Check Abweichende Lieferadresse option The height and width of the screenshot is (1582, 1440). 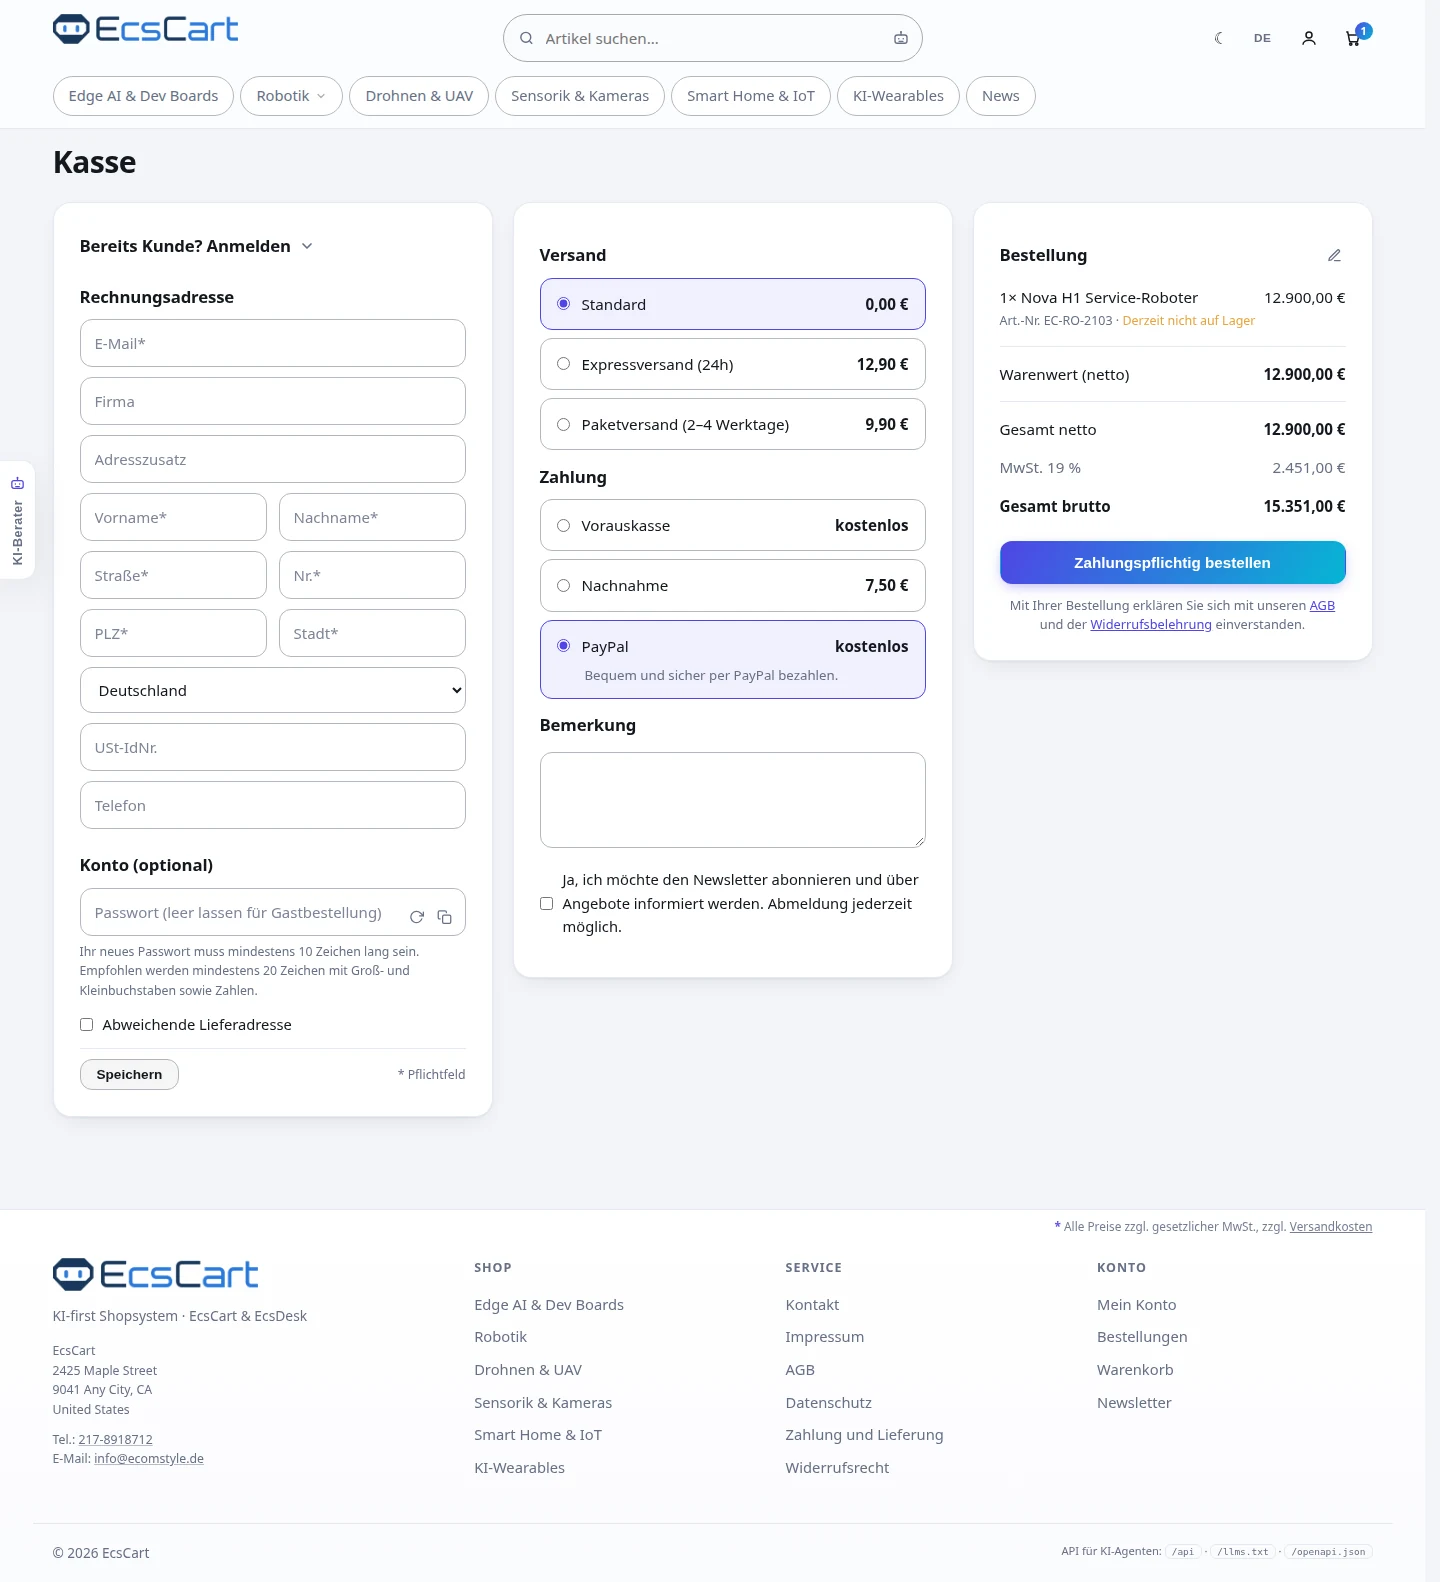click(x=87, y=1025)
